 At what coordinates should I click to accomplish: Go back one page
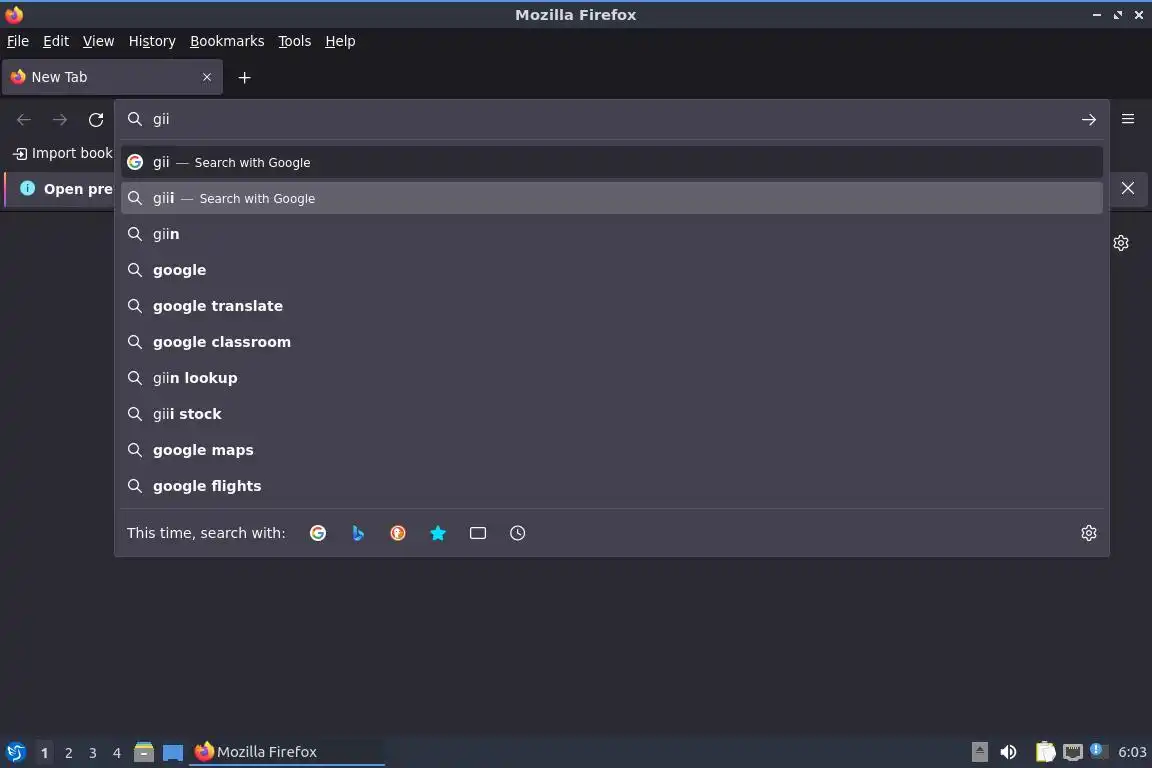point(24,120)
